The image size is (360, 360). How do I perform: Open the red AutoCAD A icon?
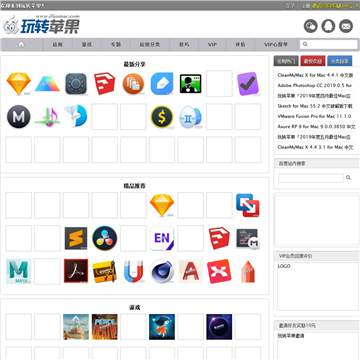[190, 271]
